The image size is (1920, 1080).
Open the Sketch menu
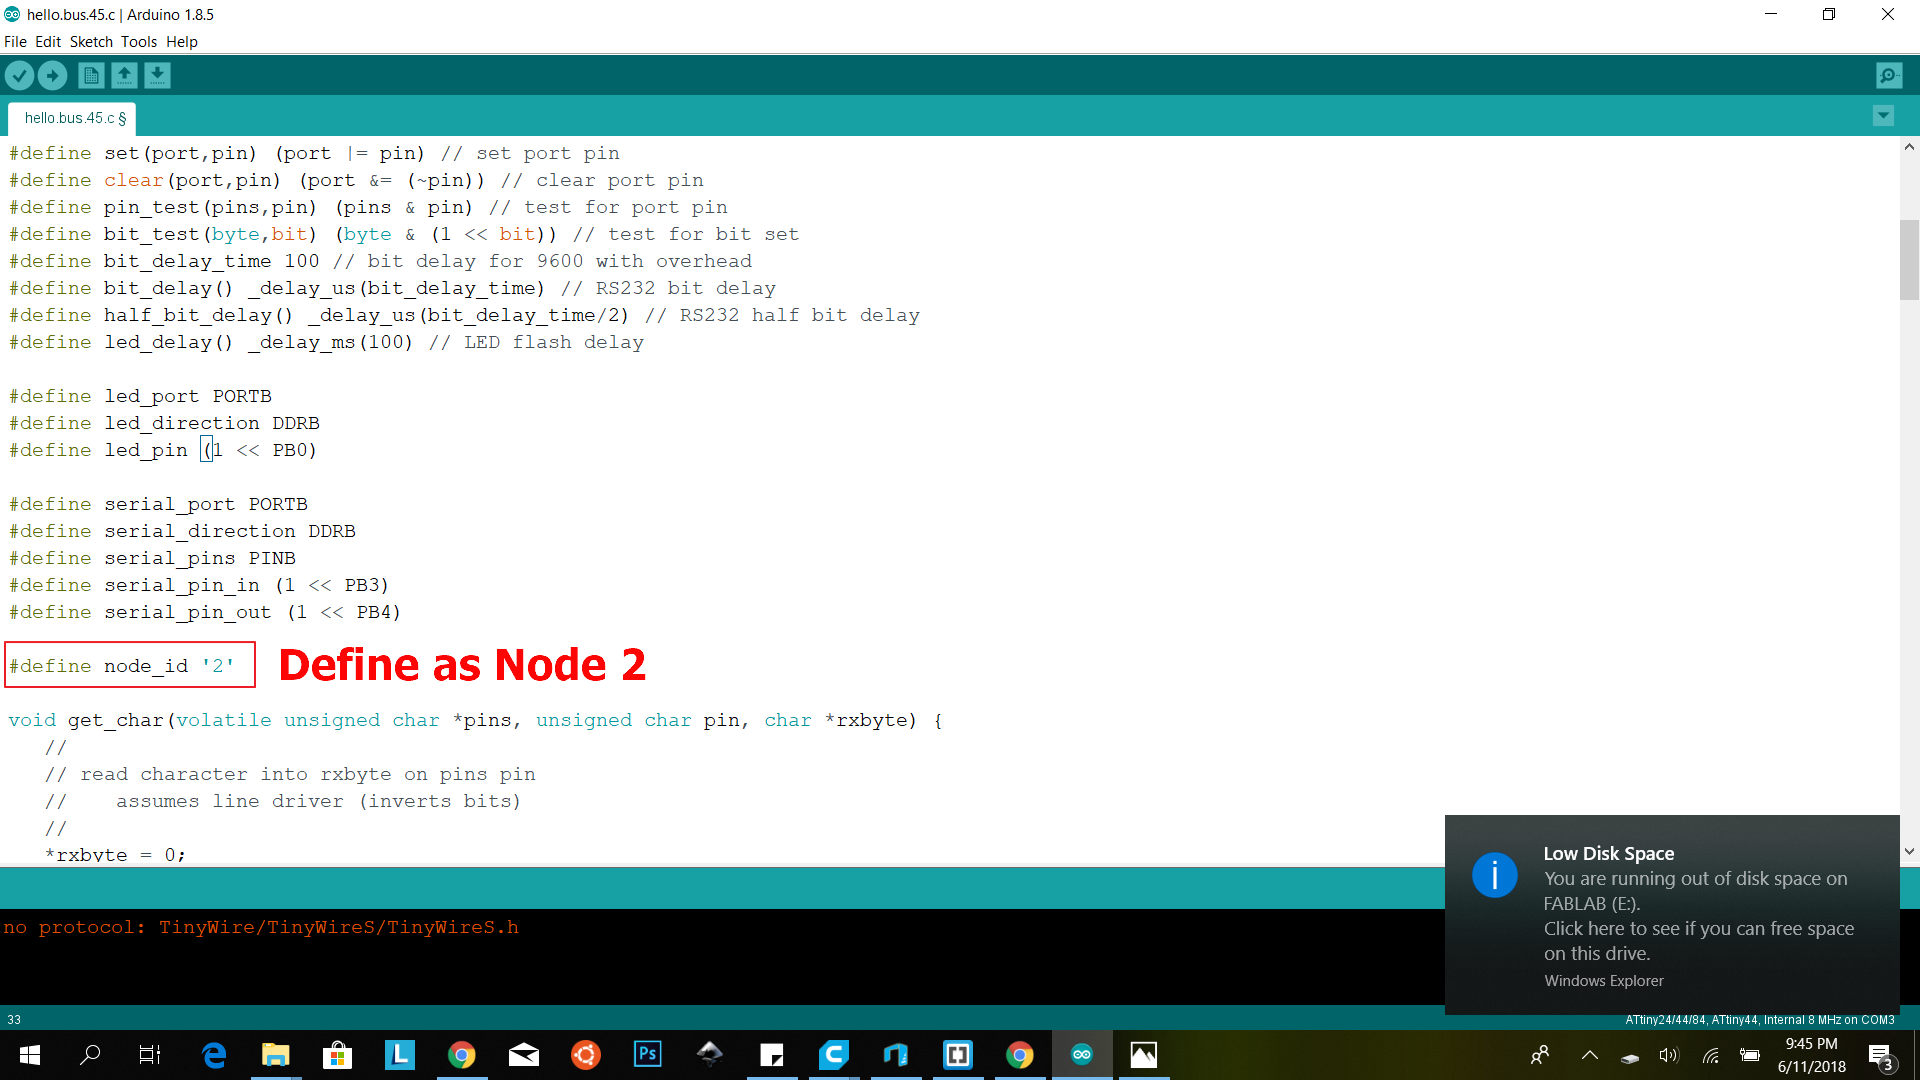coord(91,42)
